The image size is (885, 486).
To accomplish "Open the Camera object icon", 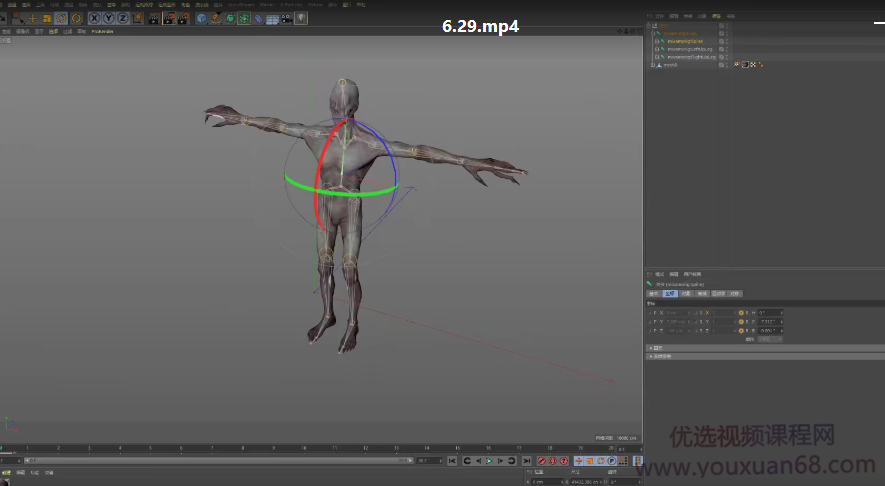I will pyautogui.click(x=287, y=18).
